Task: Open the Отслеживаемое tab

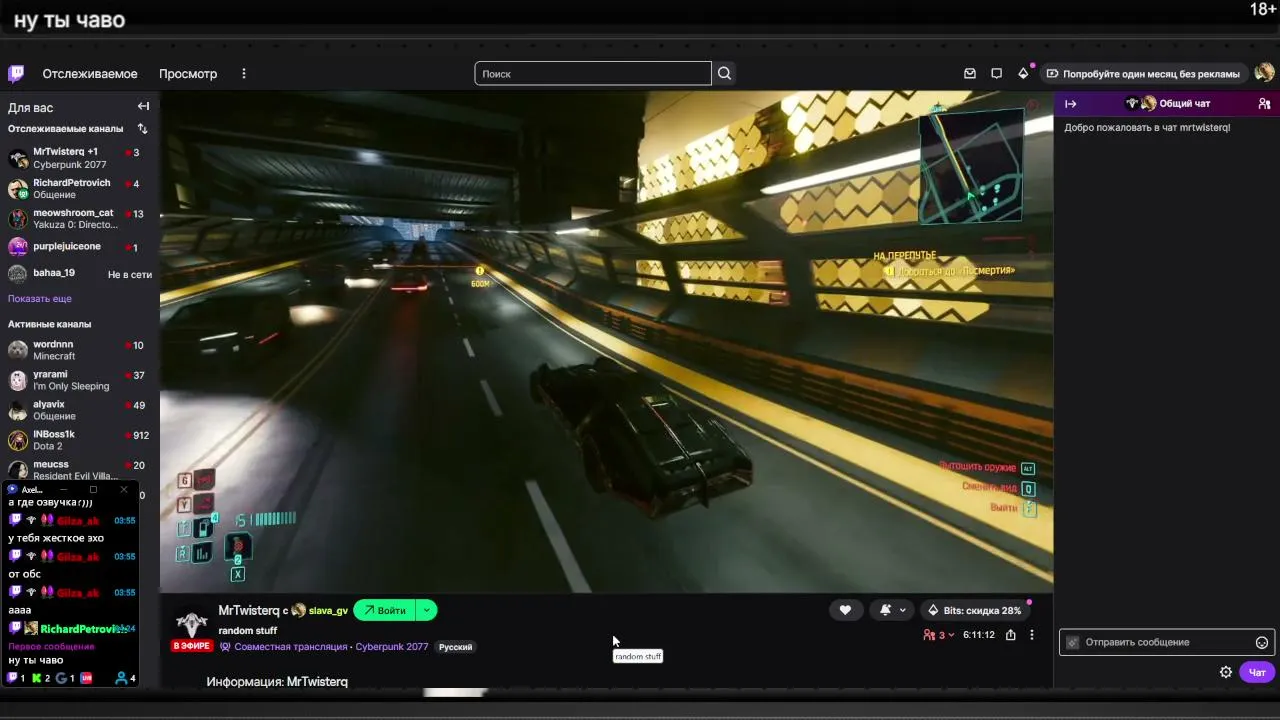Action: click(90, 74)
